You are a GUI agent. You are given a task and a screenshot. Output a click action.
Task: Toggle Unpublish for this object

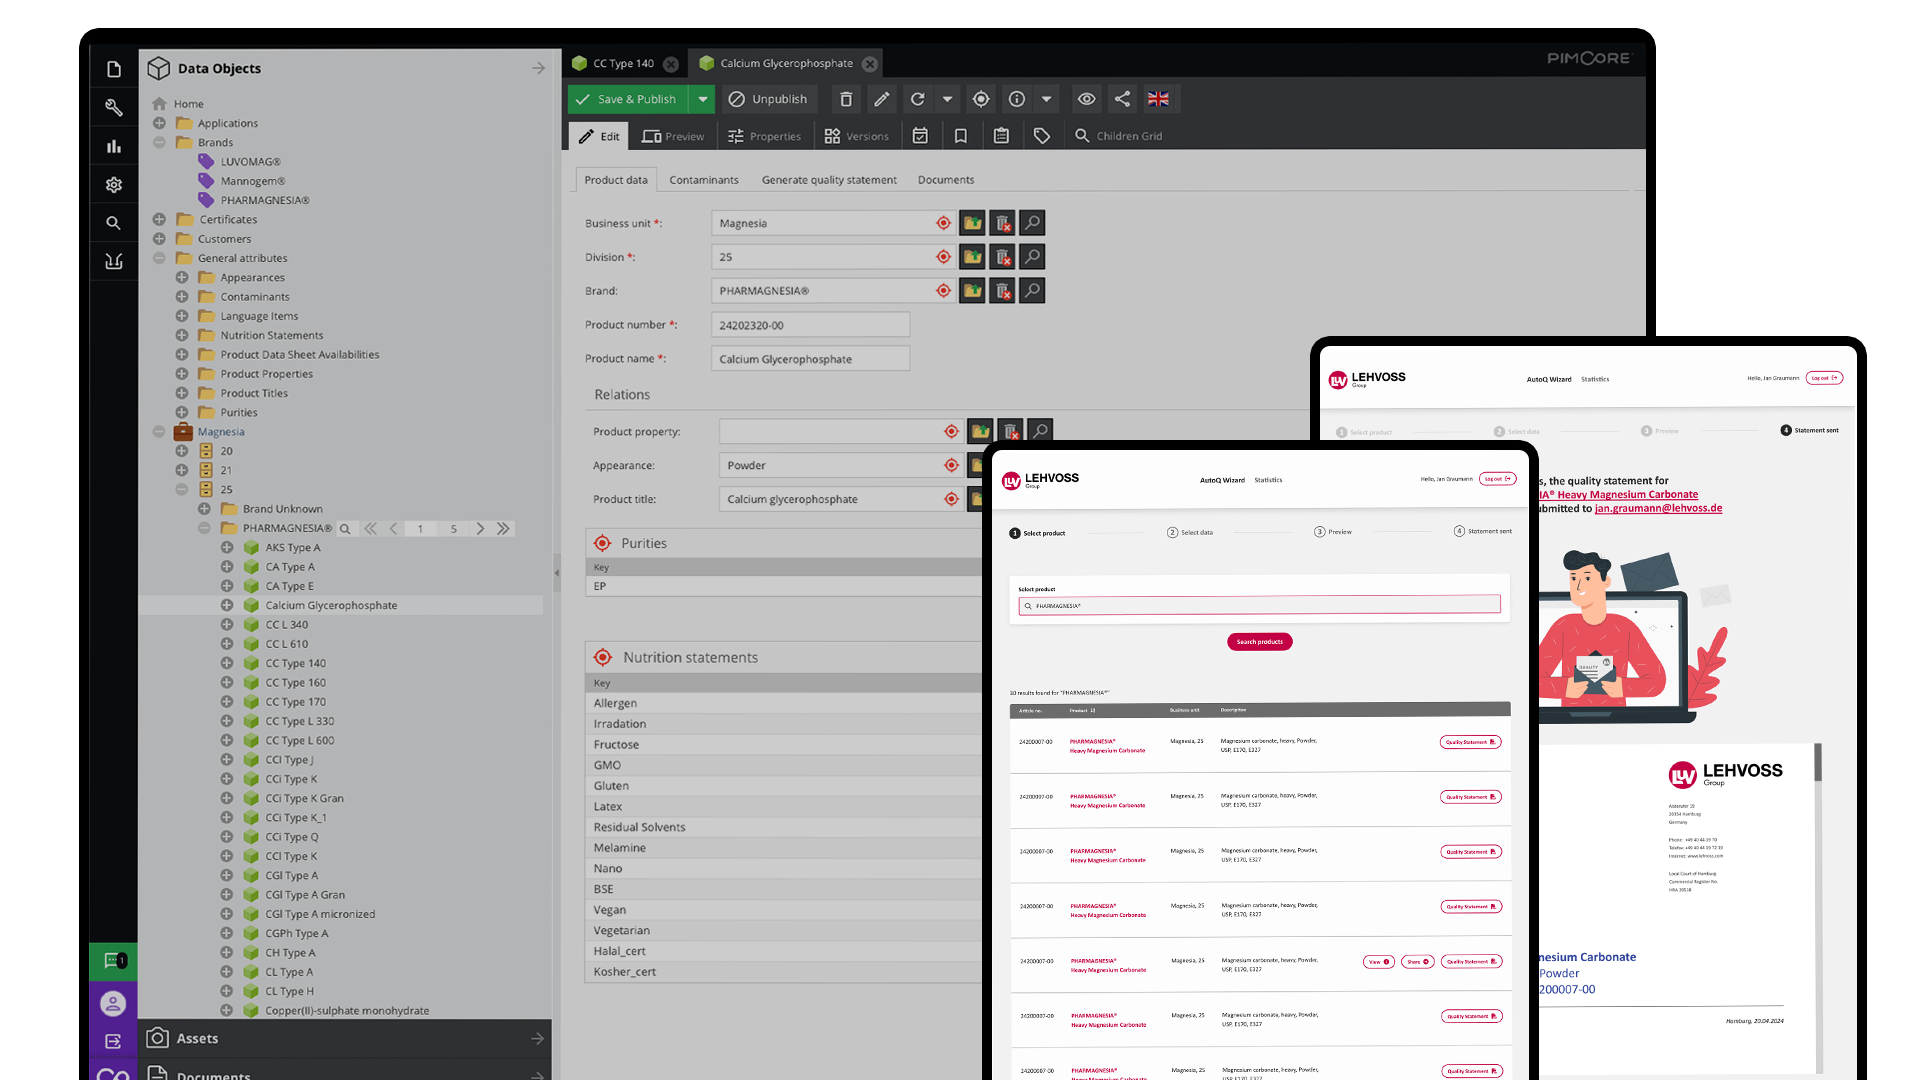(768, 99)
